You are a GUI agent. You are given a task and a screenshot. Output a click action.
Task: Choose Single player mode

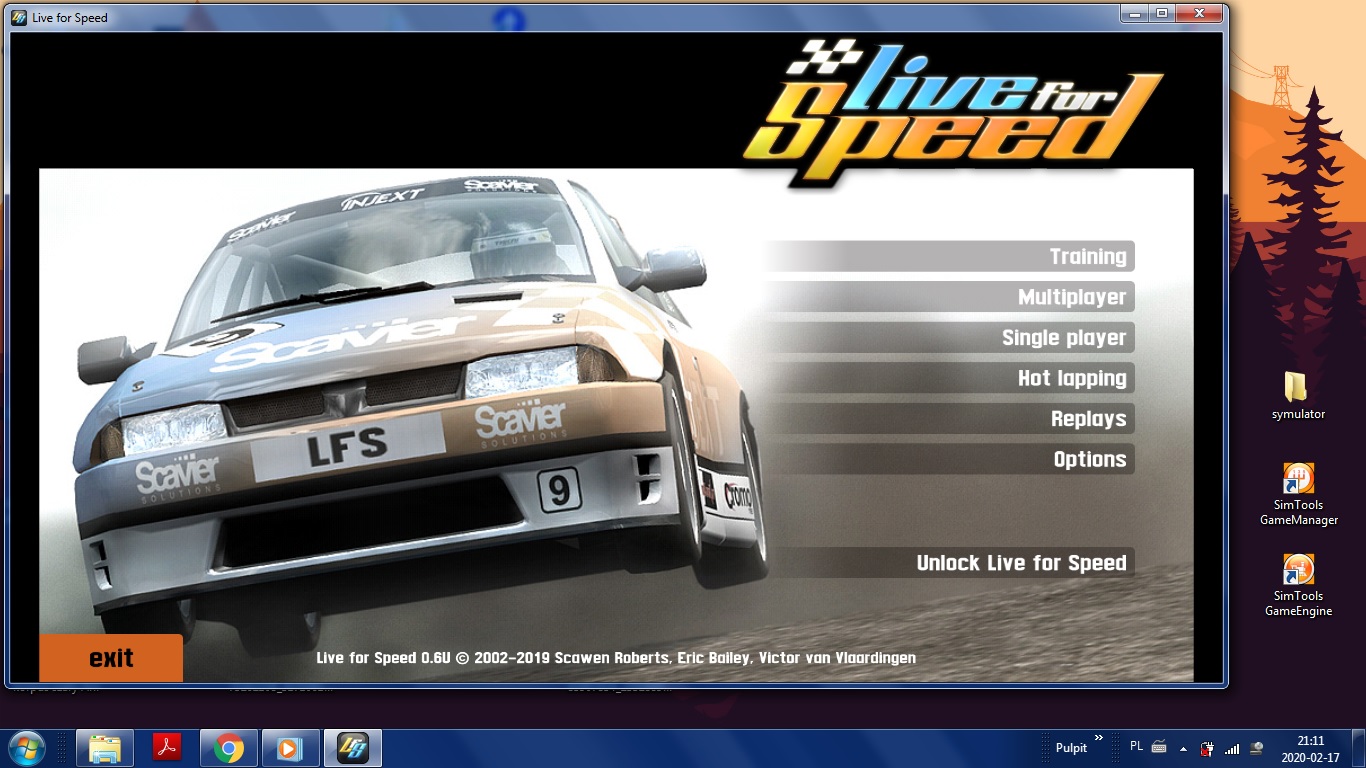(950, 338)
